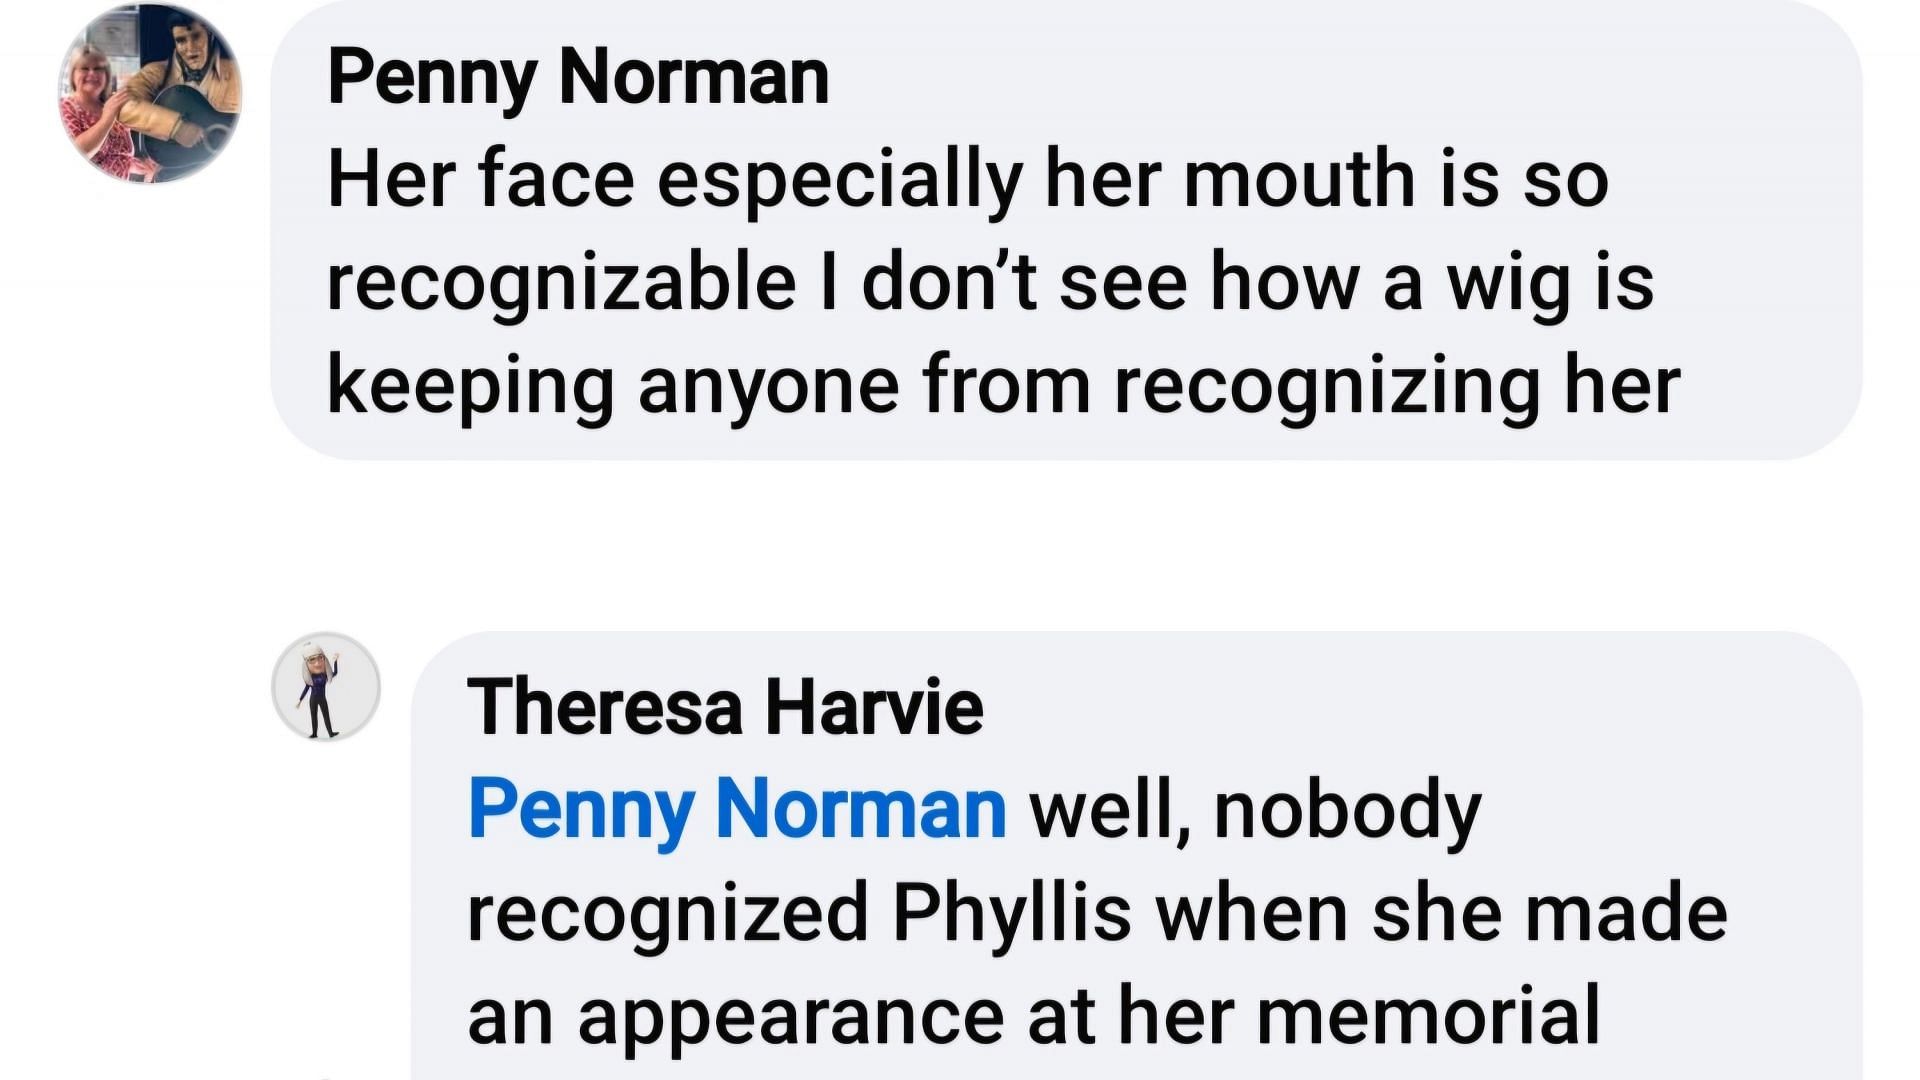Screen dimensions: 1920x1080
Task: Click "when she made" in the reply
Action: pos(1441,913)
